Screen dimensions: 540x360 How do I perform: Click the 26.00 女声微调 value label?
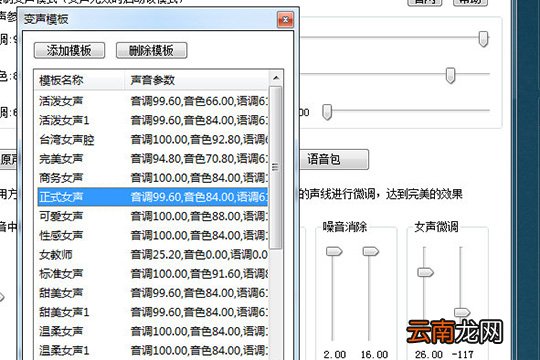[x=429, y=354]
